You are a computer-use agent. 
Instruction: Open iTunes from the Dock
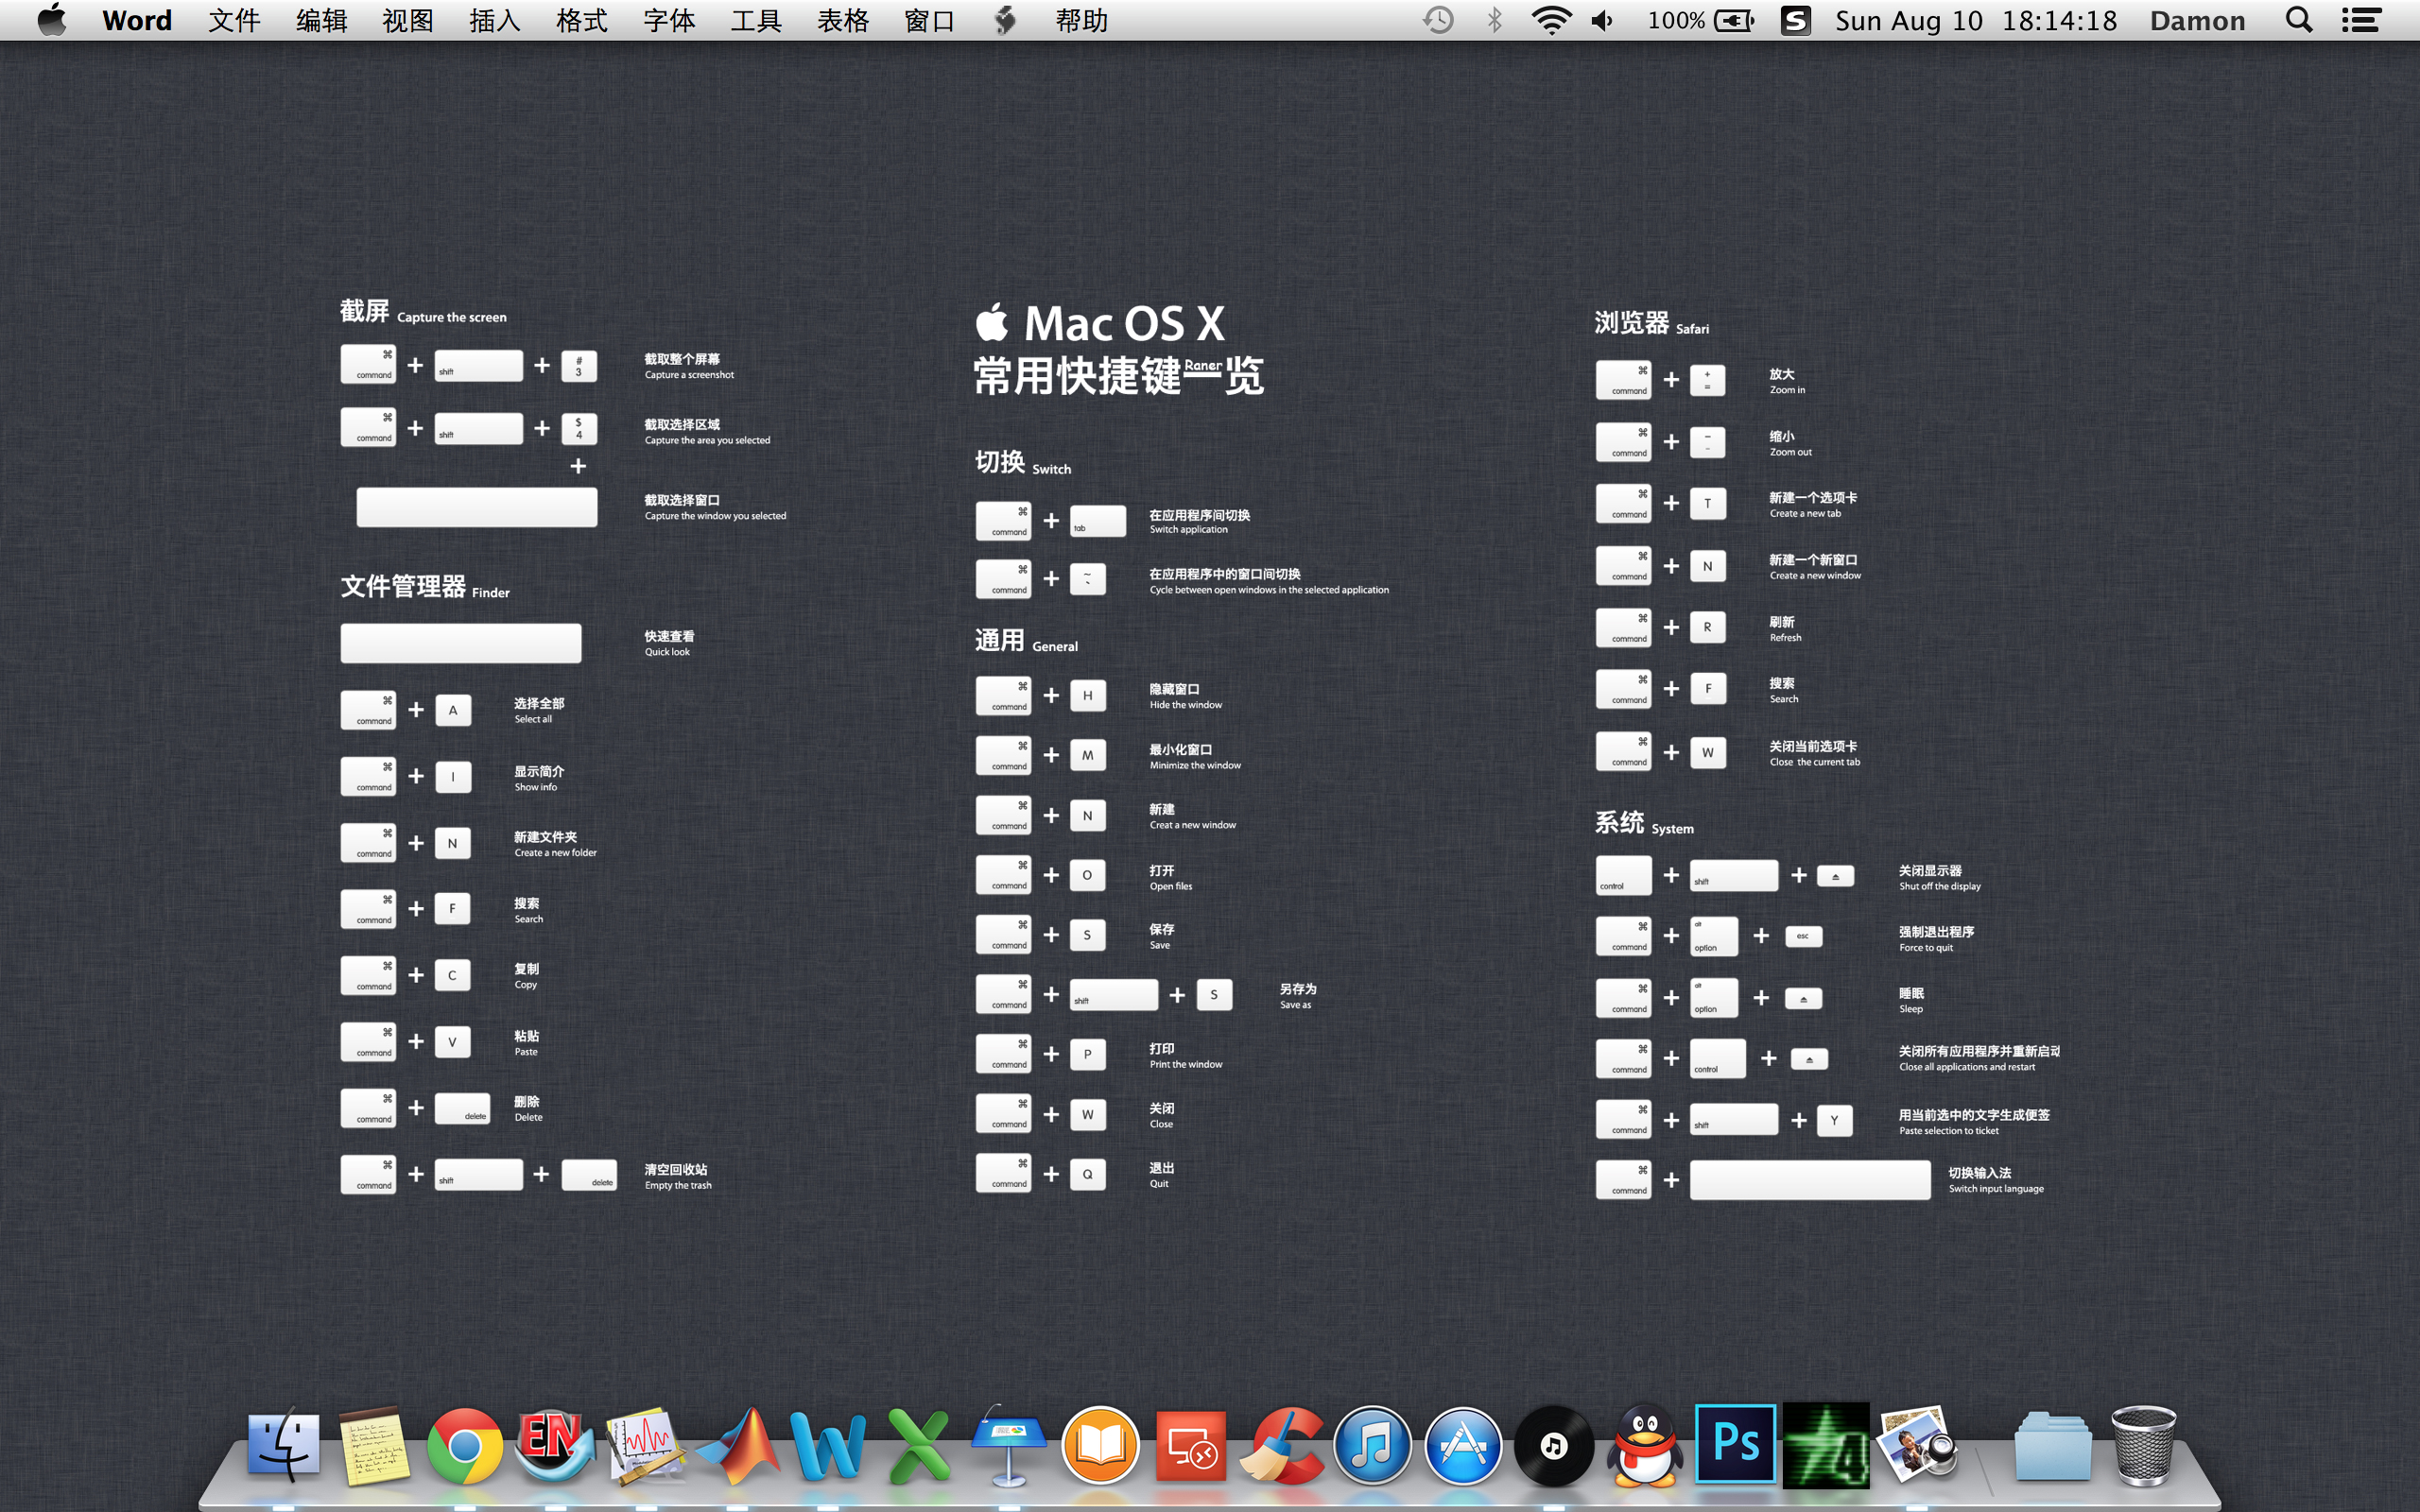pos(1372,1446)
